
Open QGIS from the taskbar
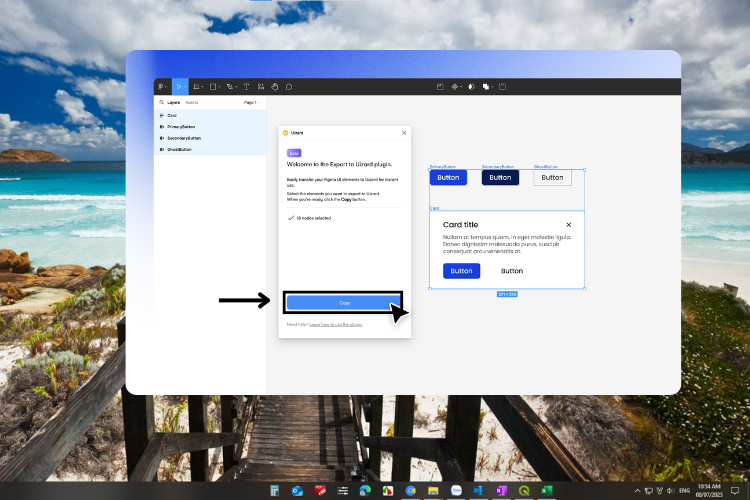tap(524, 490)
